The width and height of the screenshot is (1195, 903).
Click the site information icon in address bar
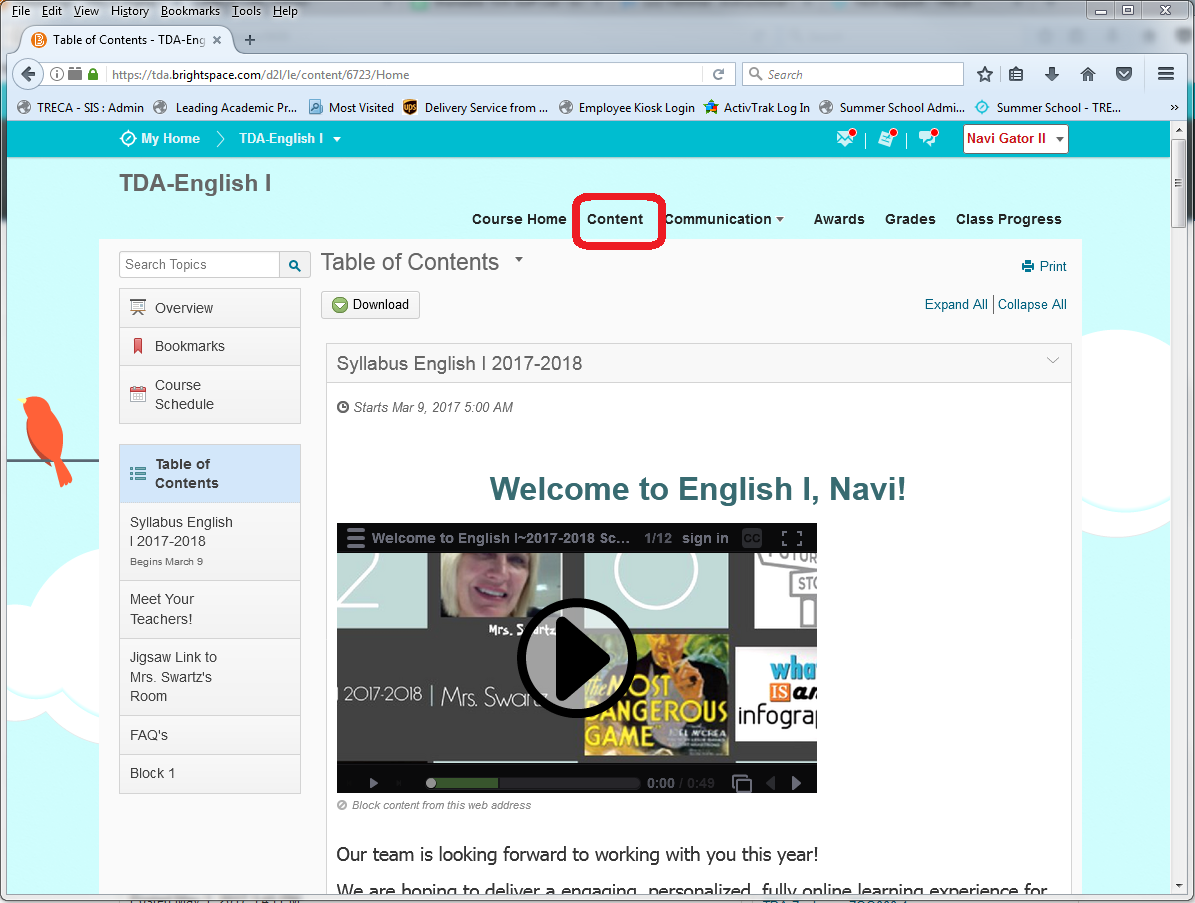pyautogui.click(x=57, y=74)
